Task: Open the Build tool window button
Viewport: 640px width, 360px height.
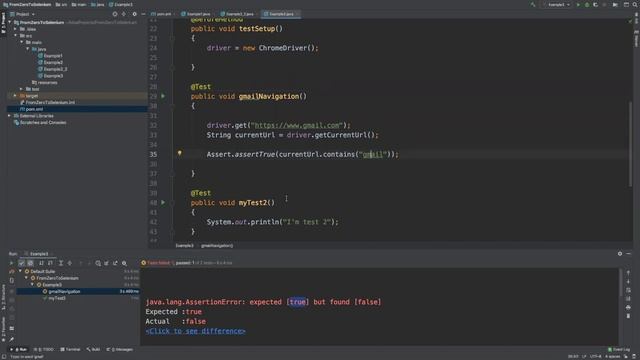Action: (x=93, y=349)
